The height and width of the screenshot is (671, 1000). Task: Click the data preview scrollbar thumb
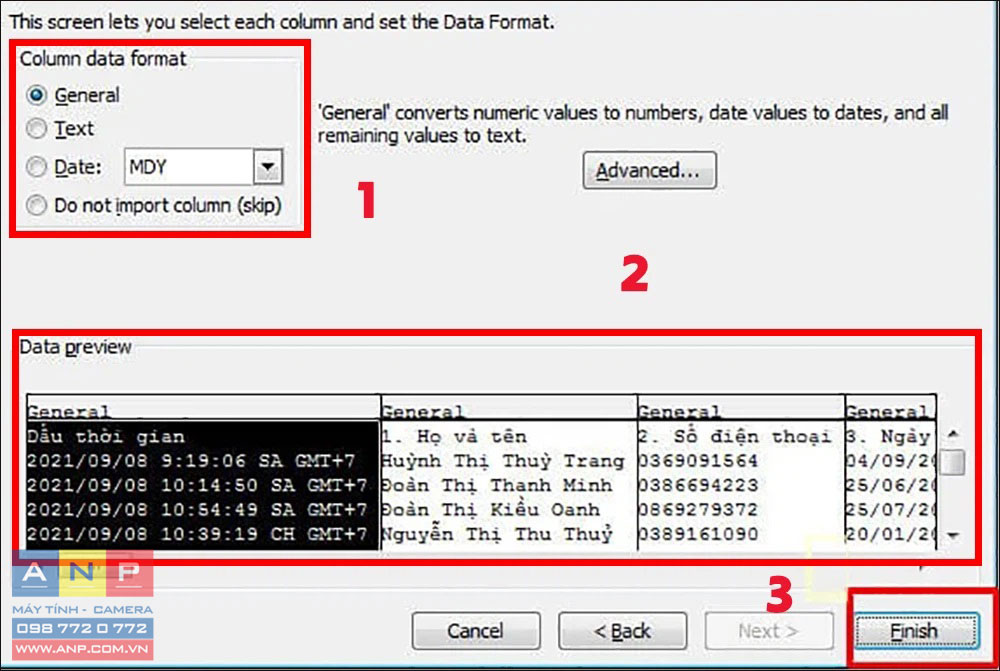pyautogui.click(x=953, y=462)
